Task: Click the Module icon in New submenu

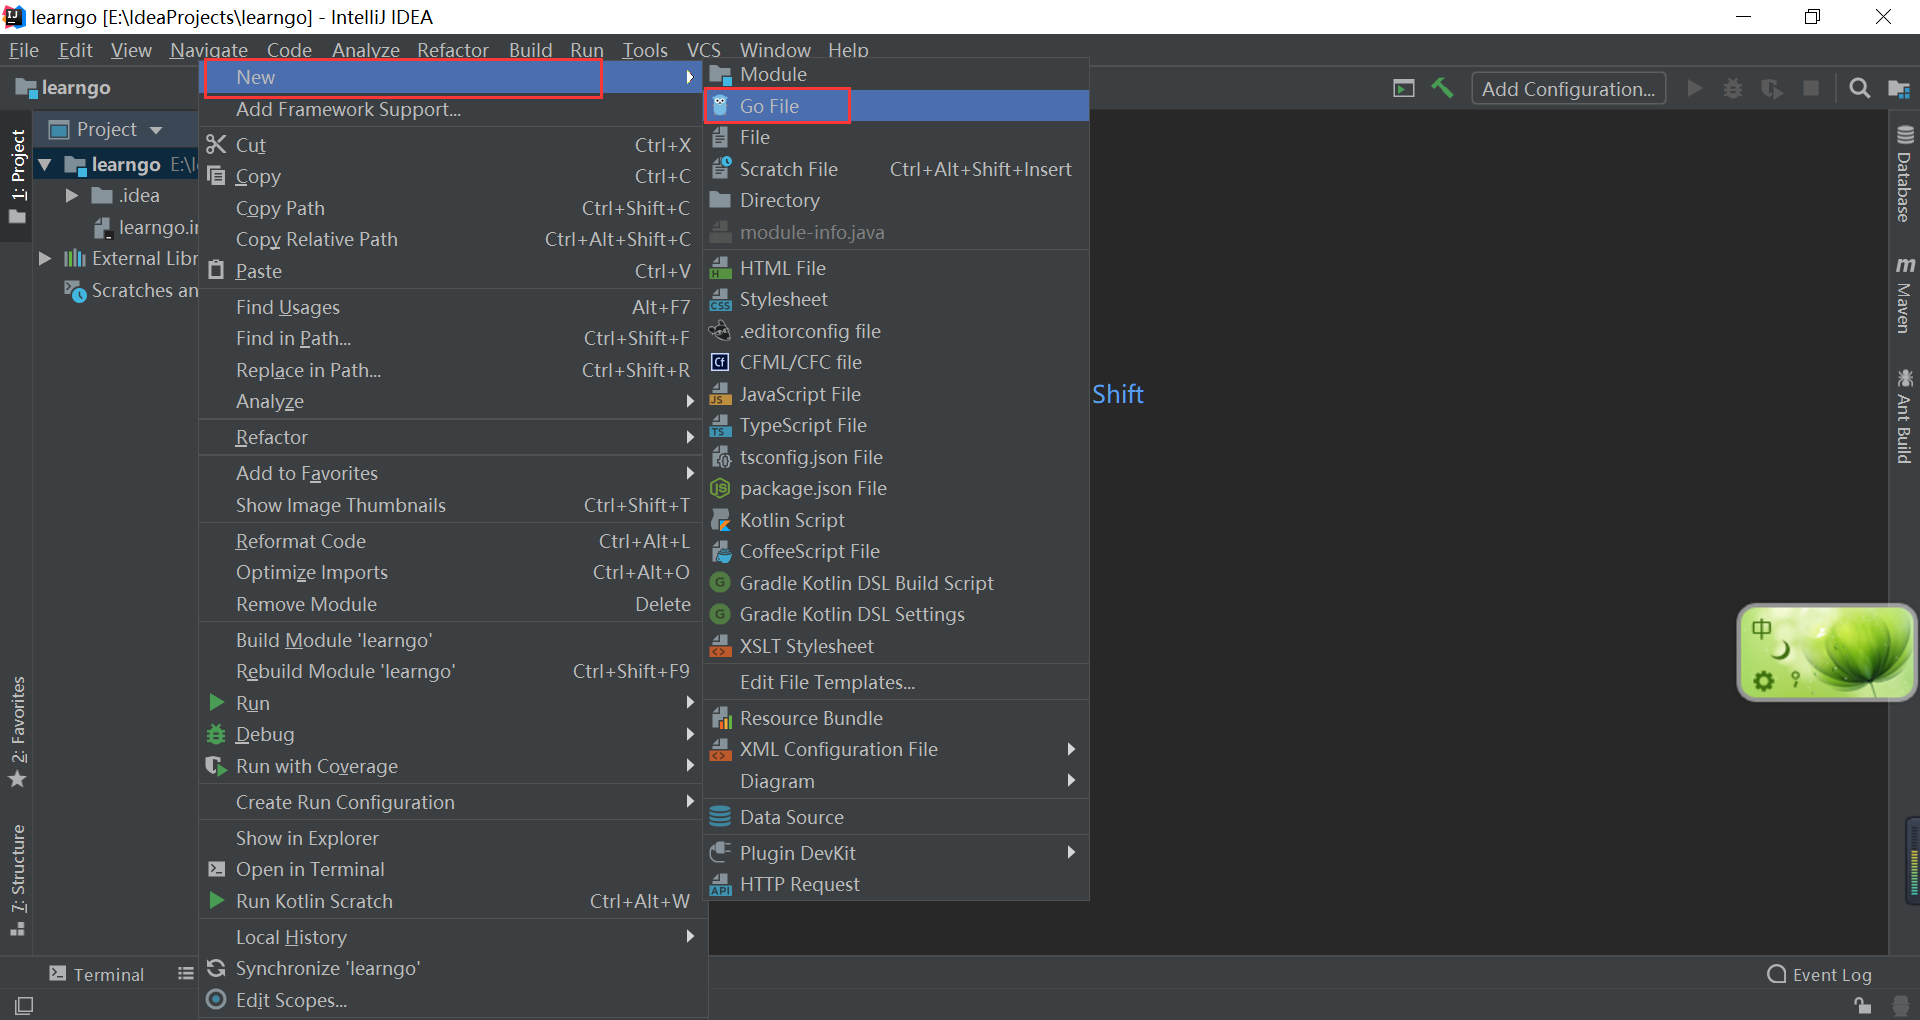Action: 720,75
